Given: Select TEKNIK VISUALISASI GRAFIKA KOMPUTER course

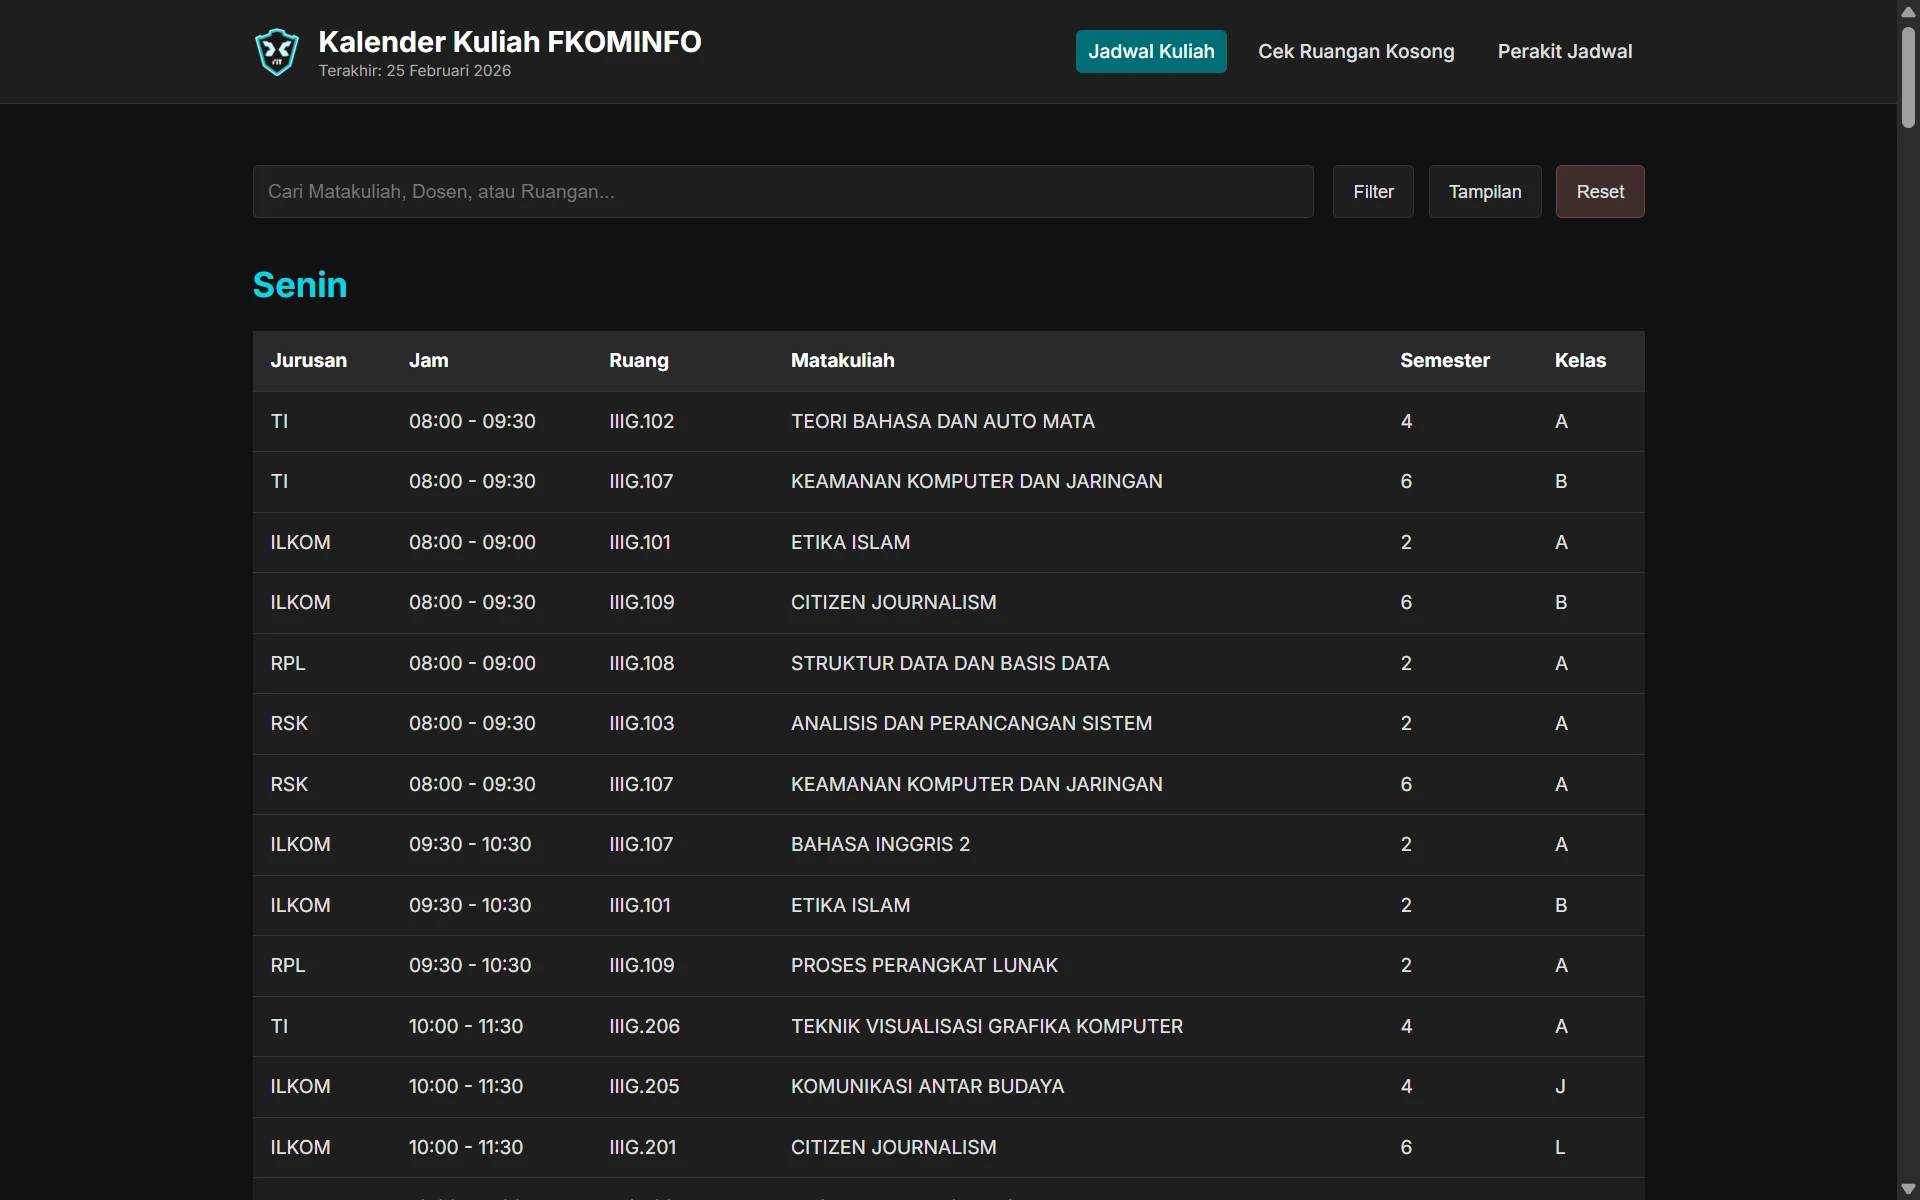Looking at the screenshot, I should tap(987, 1026).
